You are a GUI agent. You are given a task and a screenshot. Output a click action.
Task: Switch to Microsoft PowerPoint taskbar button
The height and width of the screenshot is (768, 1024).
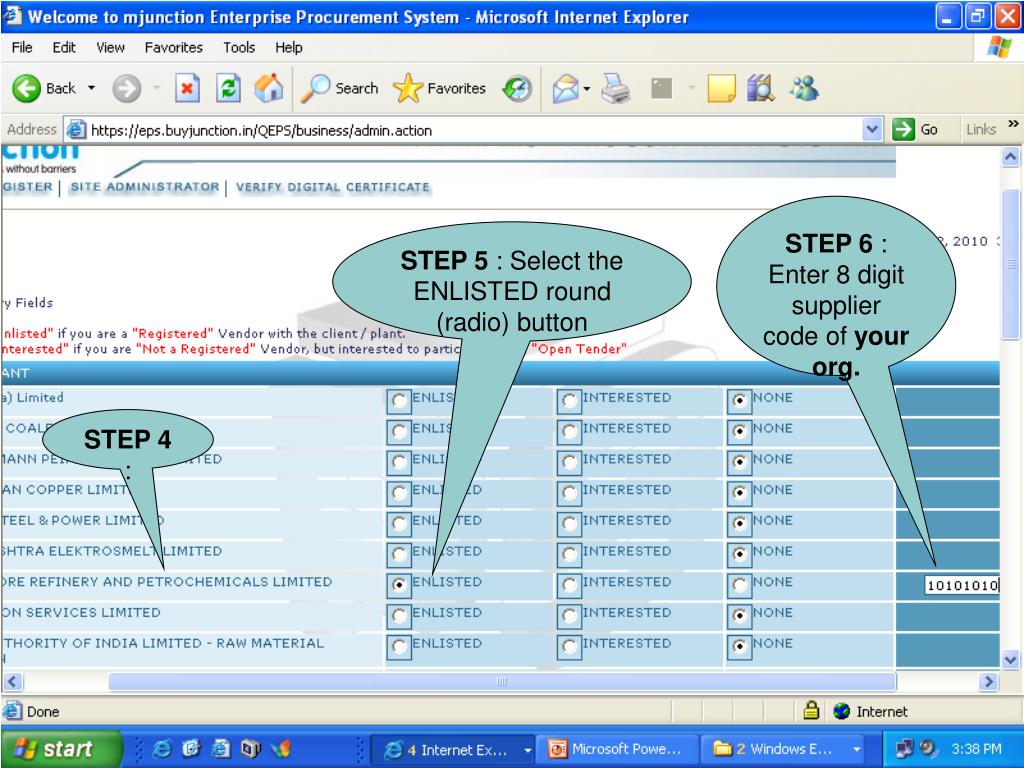click(616, 750)
